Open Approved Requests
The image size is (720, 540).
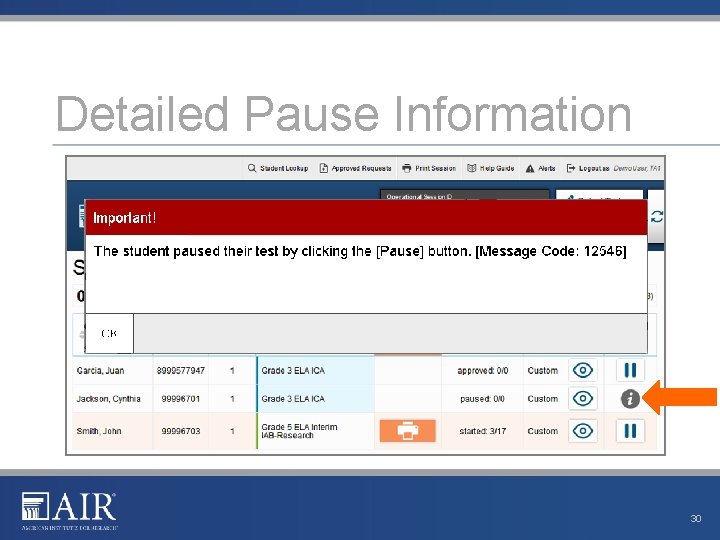click(x=355, y=168)
